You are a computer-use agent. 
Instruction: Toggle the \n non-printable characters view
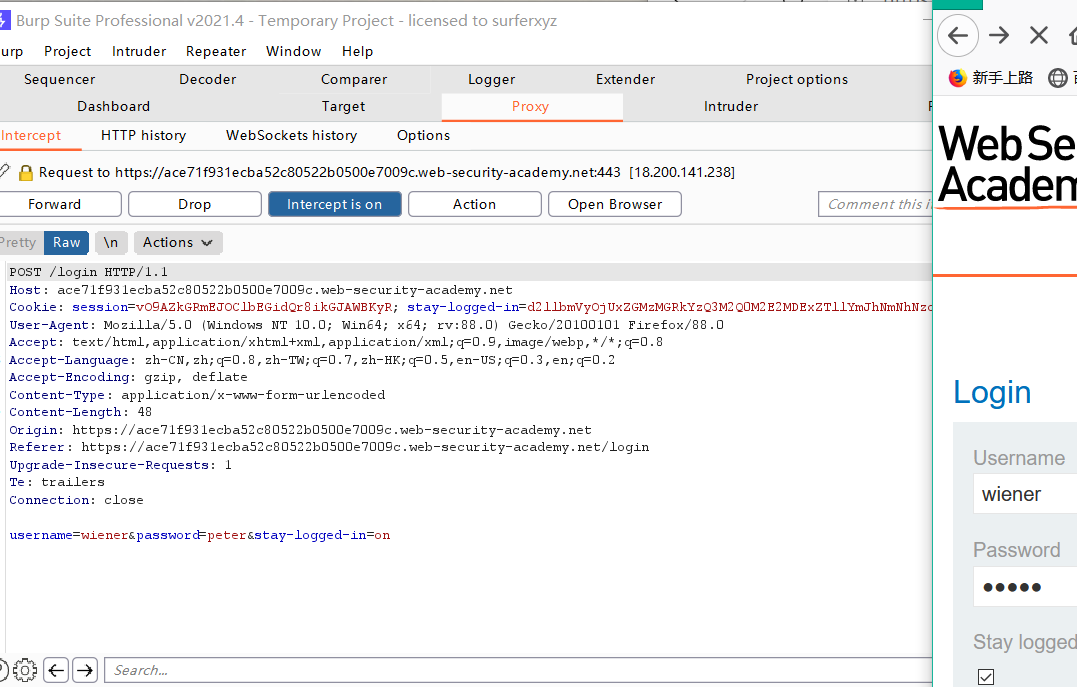coord(111,243)
